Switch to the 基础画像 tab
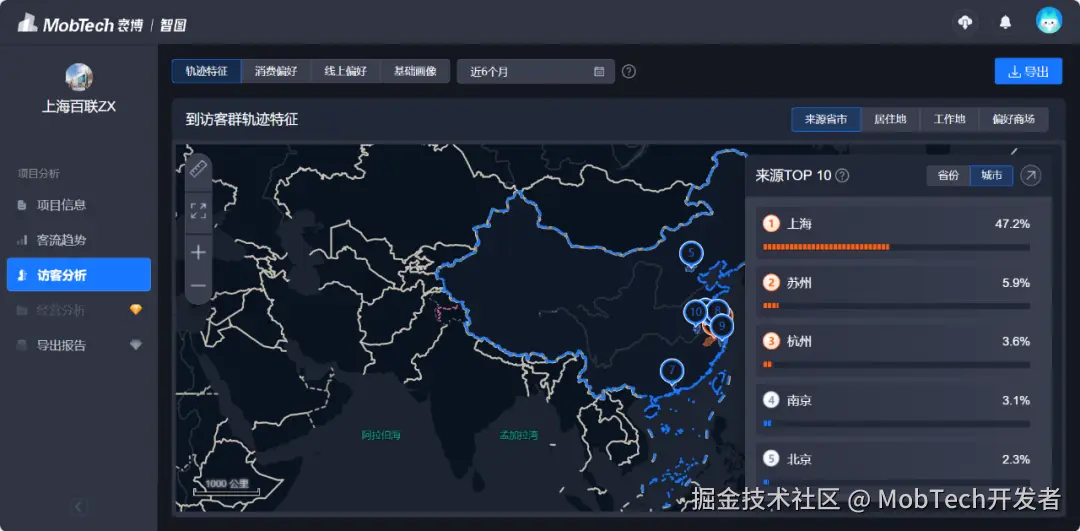This screenshot has width=1080, height=531. tap(415, 71)
